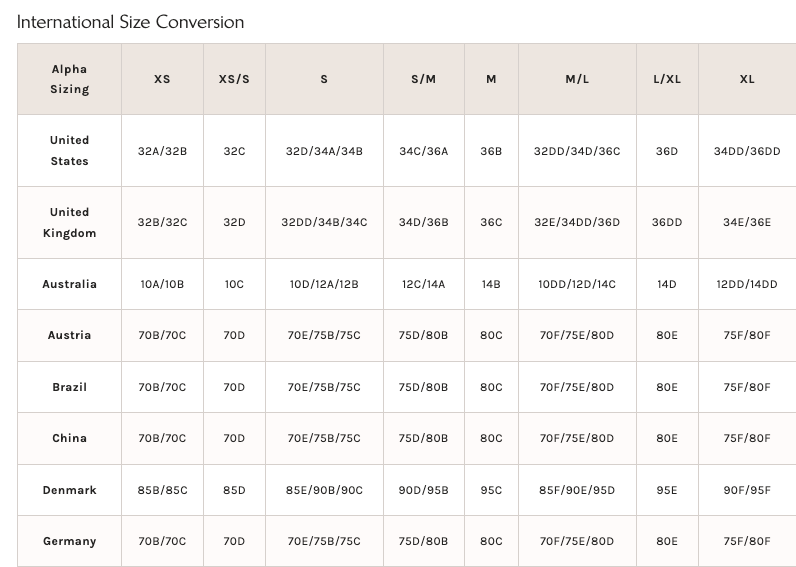Screen dimensions: 796x567
Task: Select the 34E/36E United Kingdom cell
Action: (x=747, y=222)
